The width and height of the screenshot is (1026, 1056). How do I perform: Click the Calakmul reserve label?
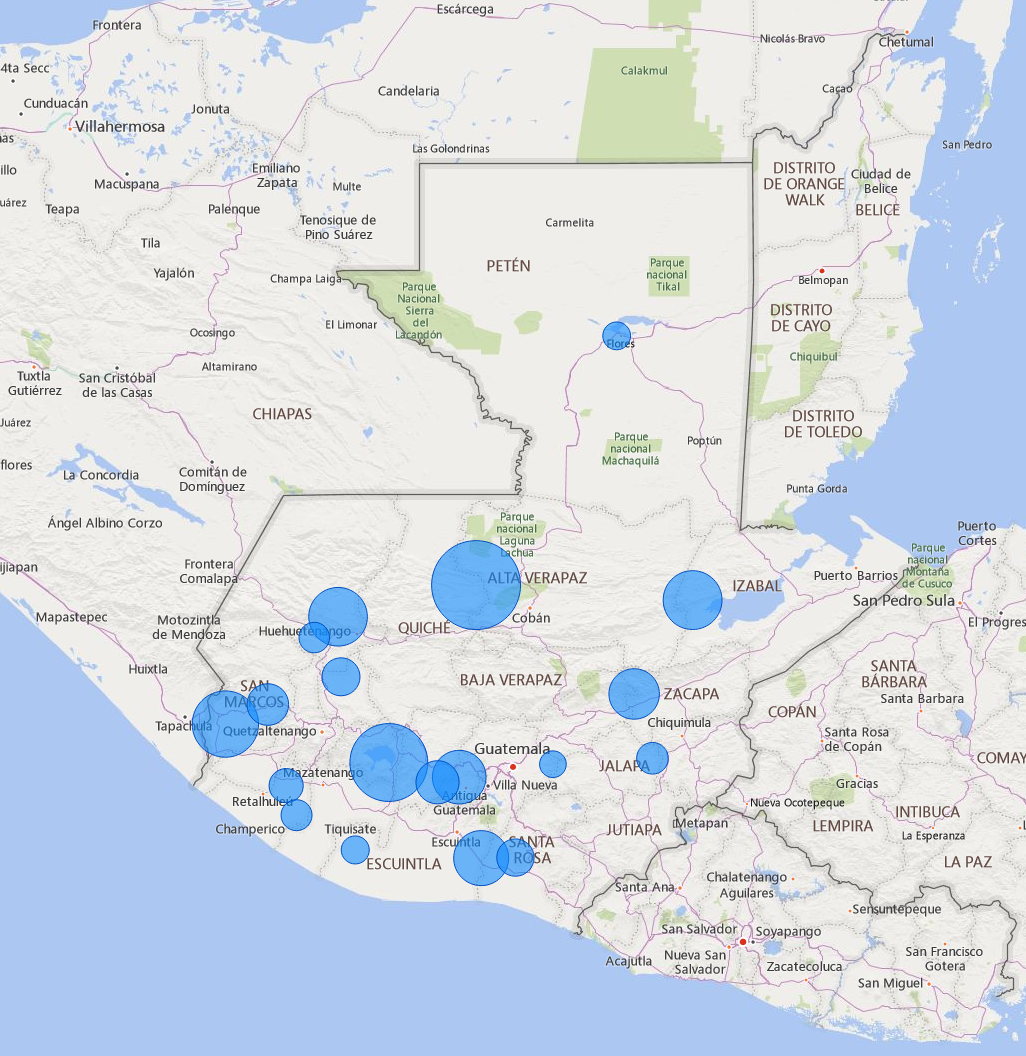644,71
